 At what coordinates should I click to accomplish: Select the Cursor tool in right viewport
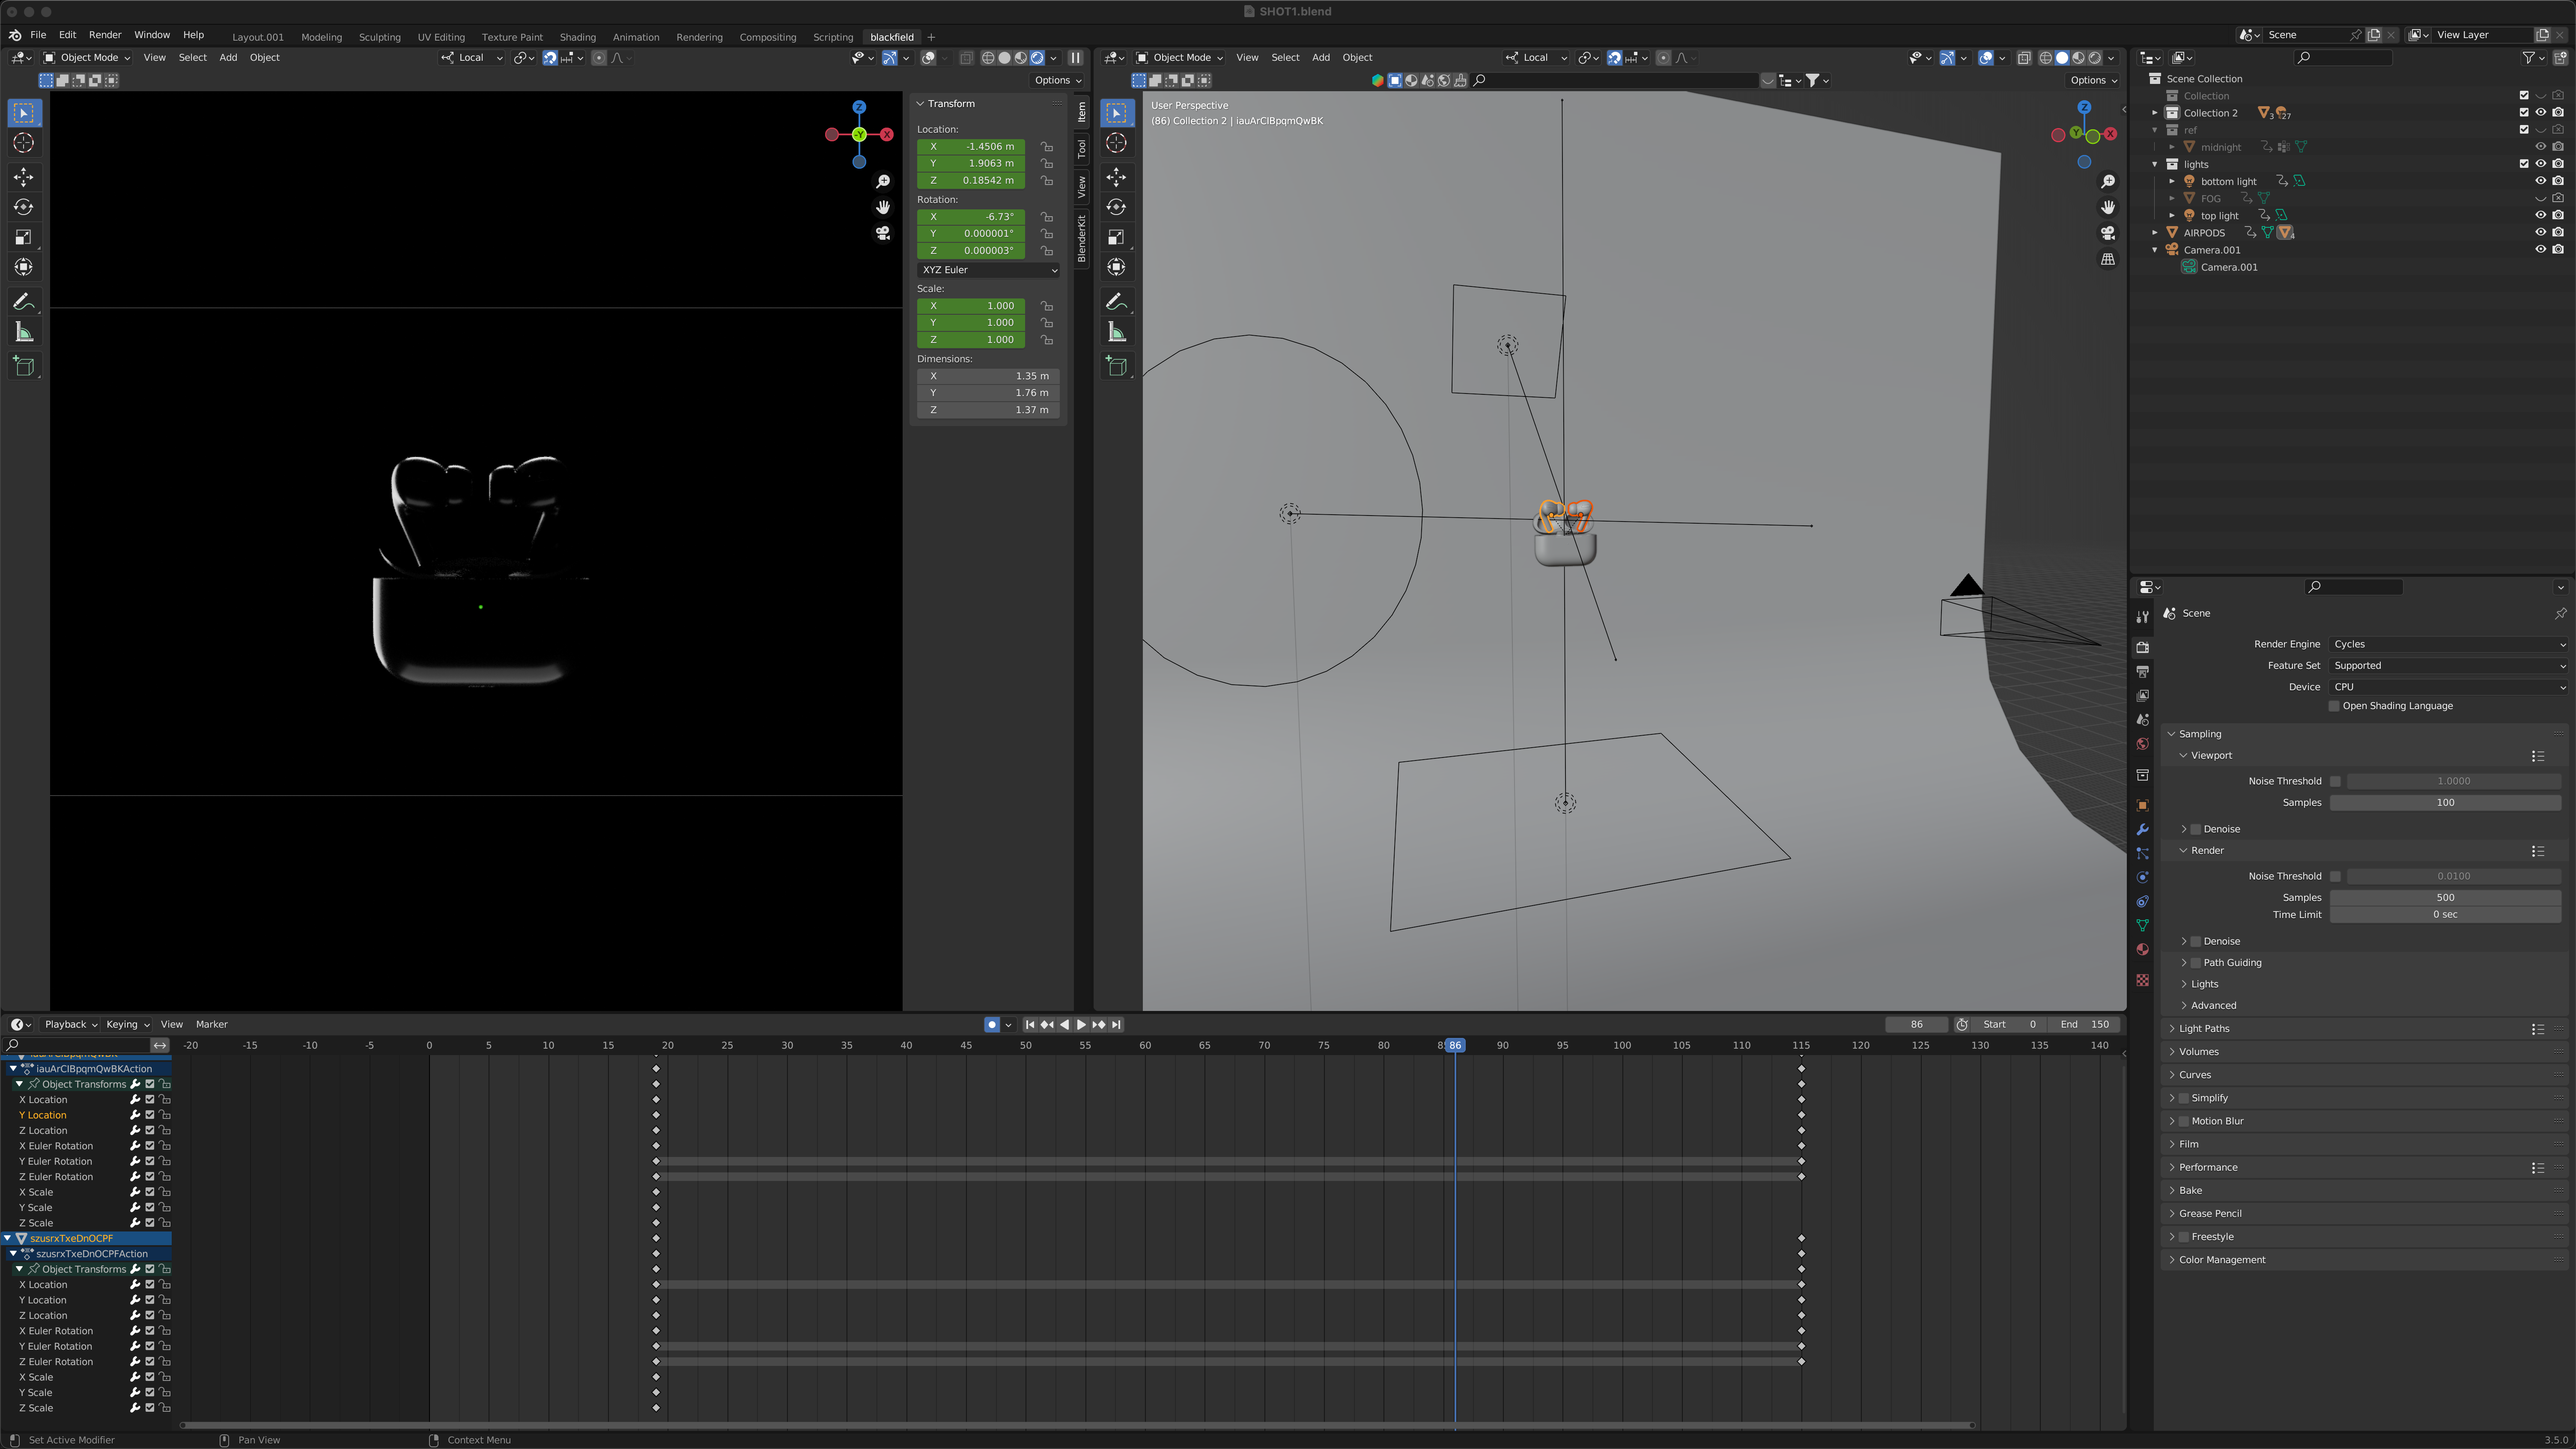(1117, 143)
